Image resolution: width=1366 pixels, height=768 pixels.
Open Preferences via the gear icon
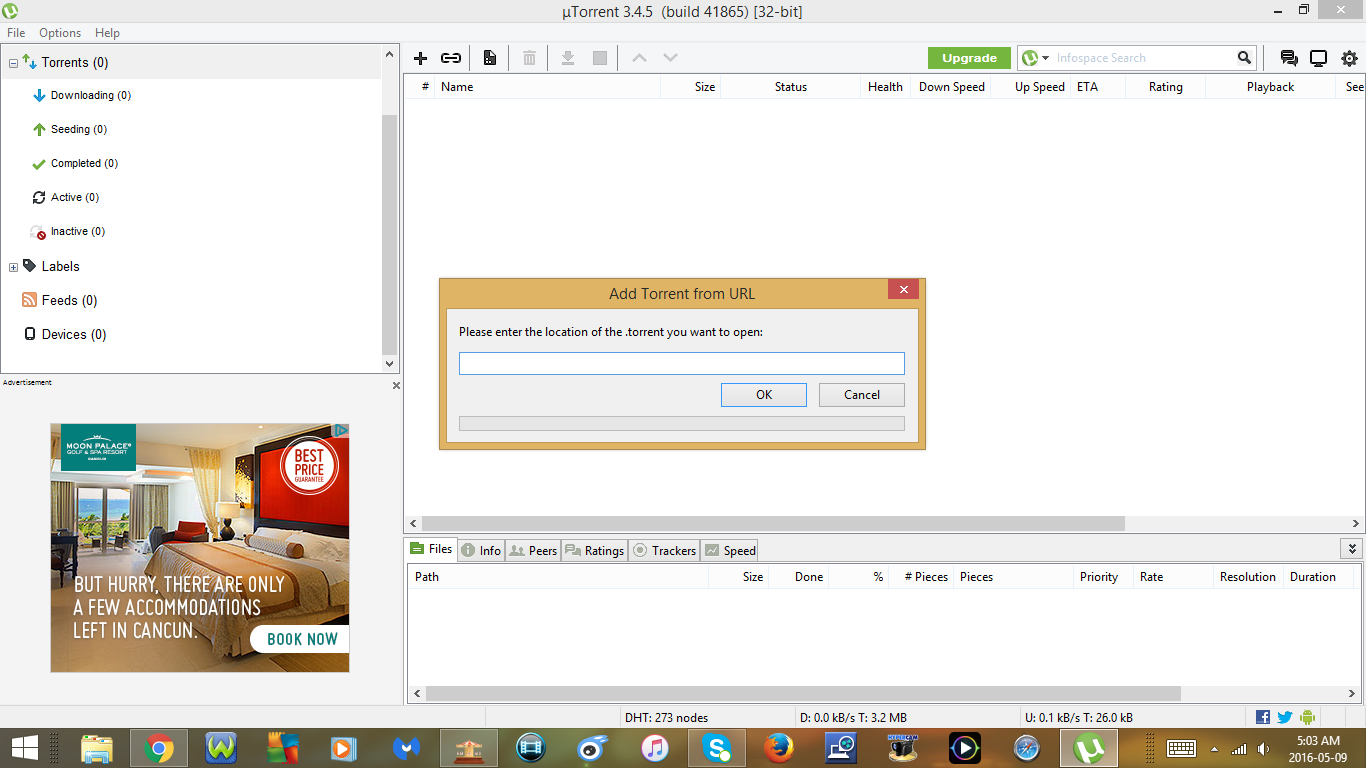tap(1350, 58)
